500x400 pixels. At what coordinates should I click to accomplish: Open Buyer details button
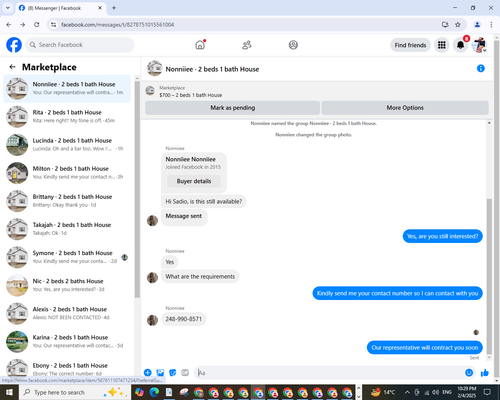point(194,181)
